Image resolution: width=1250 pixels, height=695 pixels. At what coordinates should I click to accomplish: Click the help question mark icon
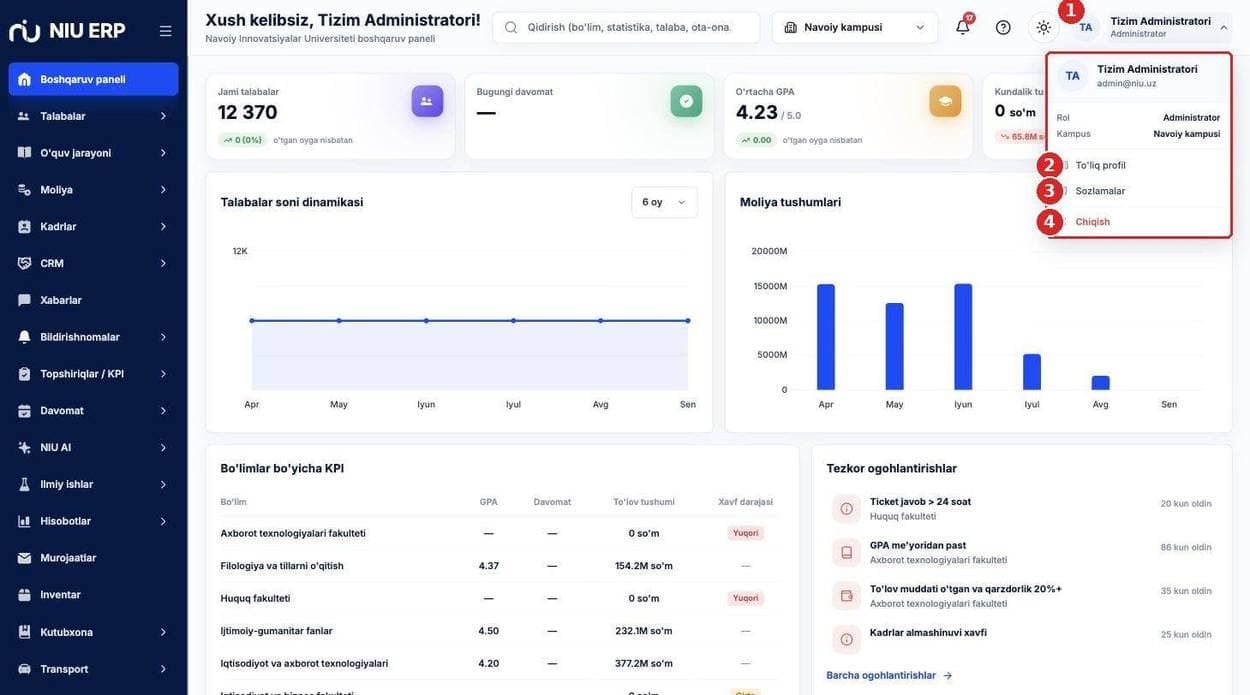point(1003,27)
